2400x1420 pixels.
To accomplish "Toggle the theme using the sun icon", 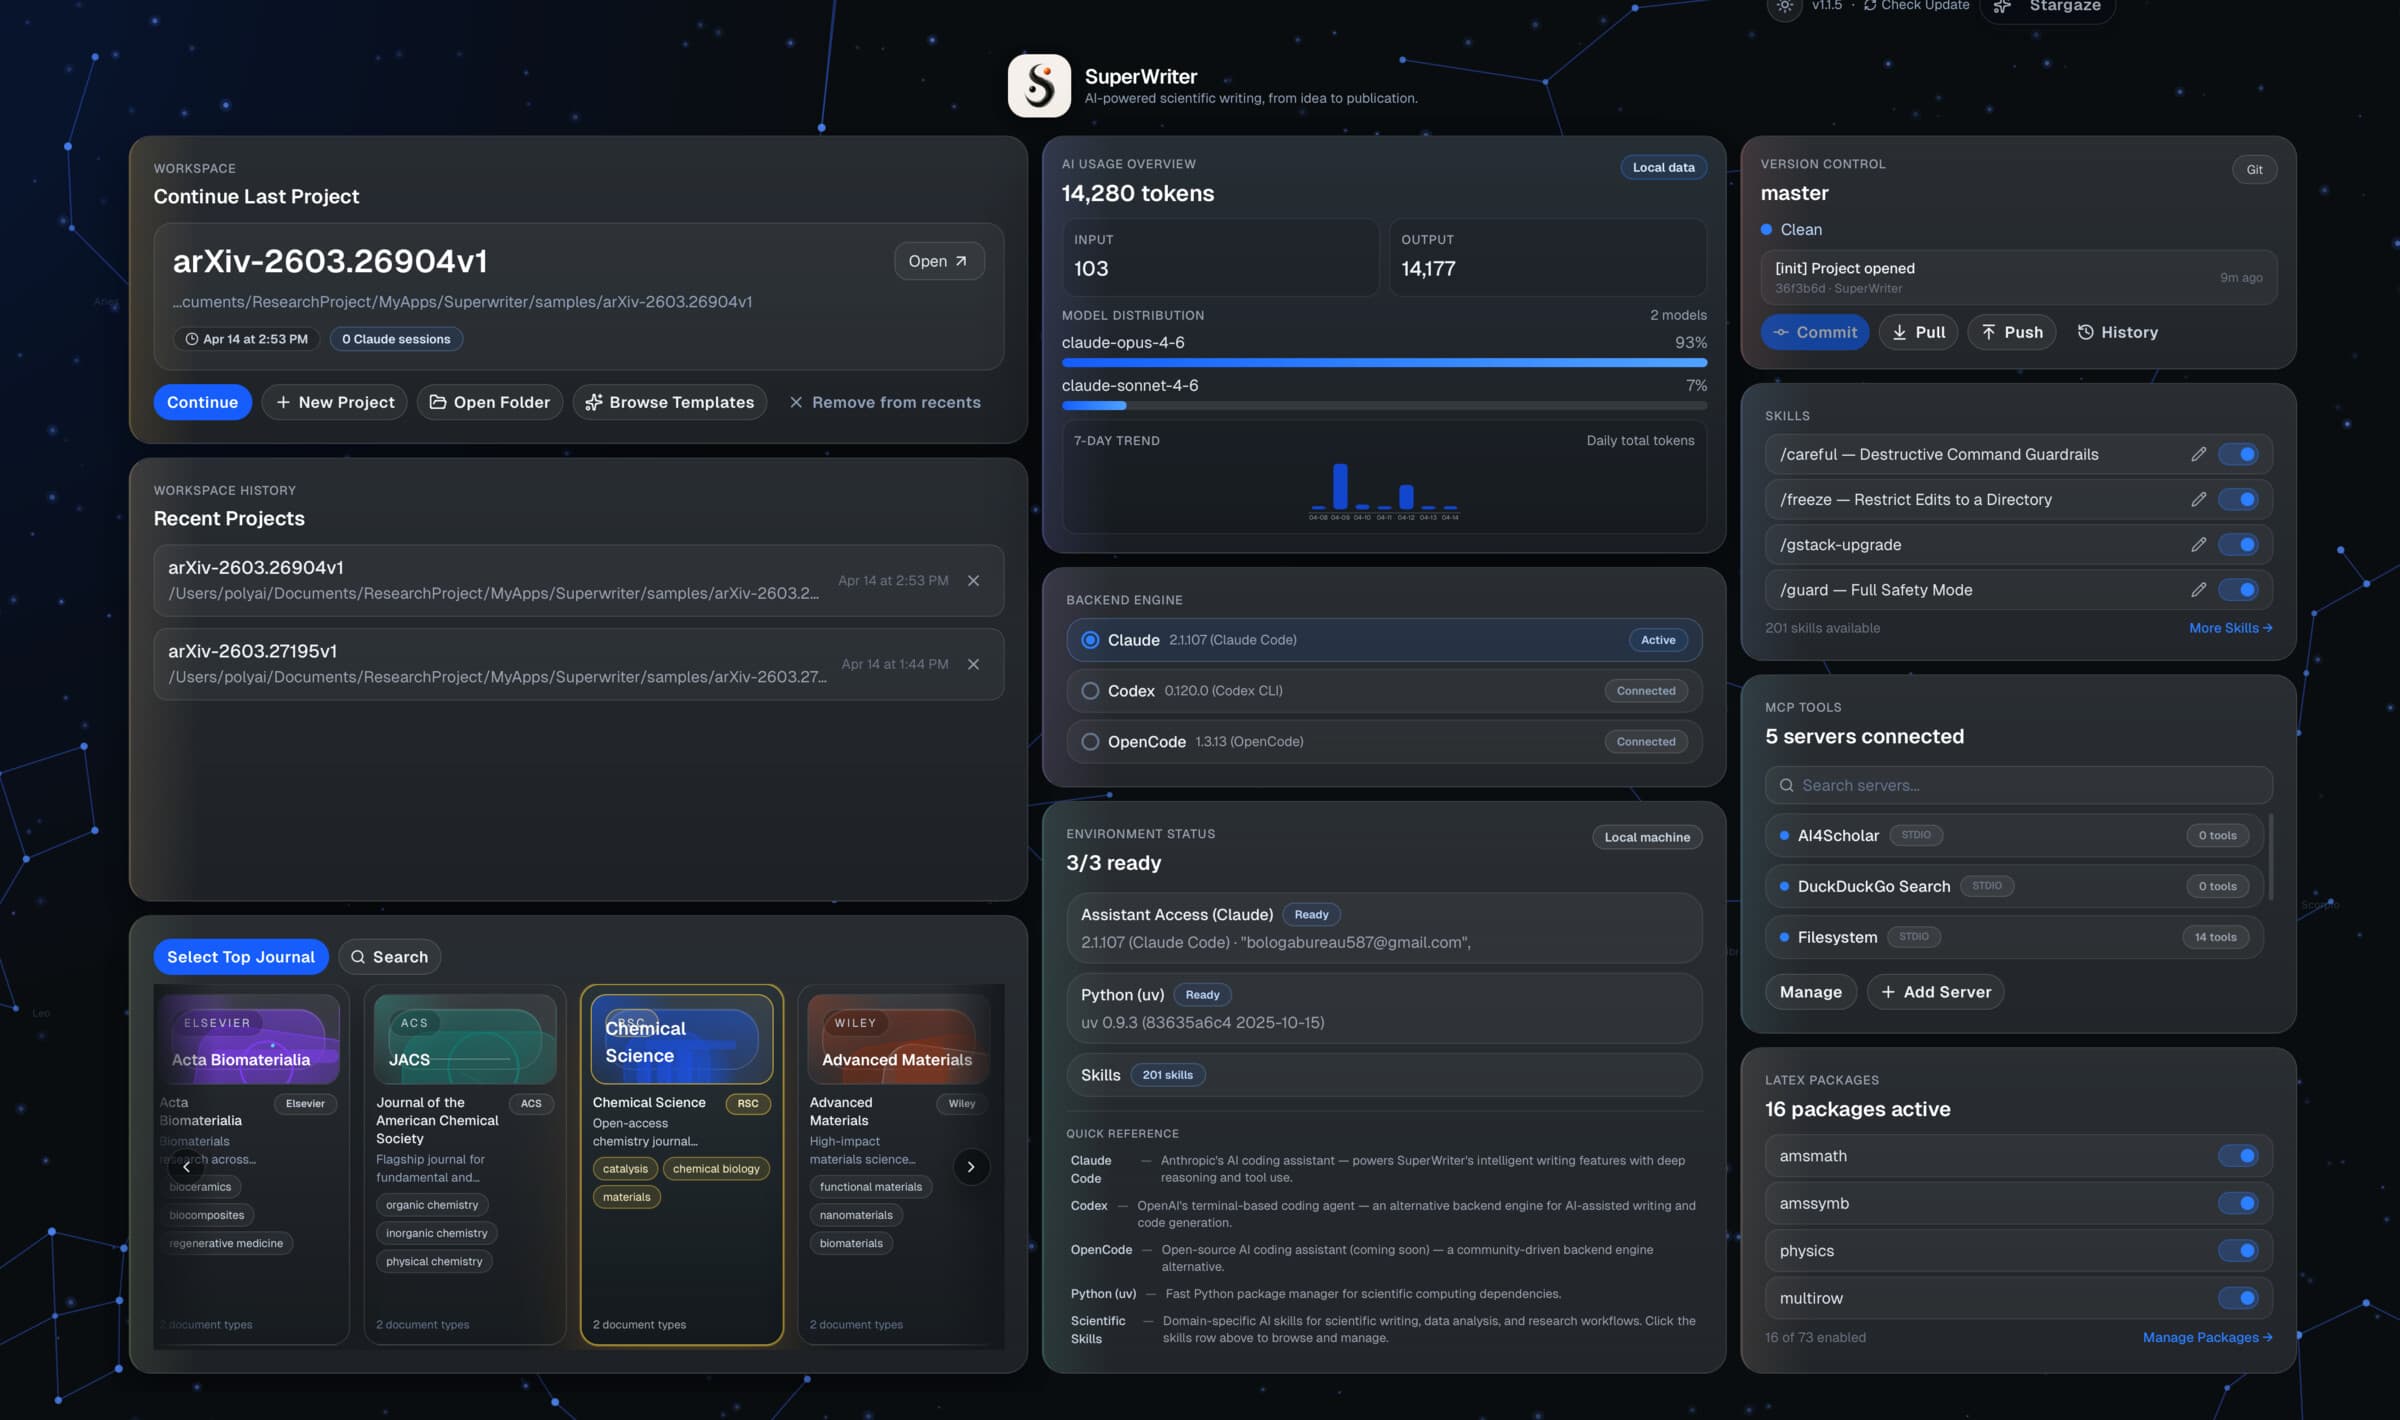I will coord(1785,7).
